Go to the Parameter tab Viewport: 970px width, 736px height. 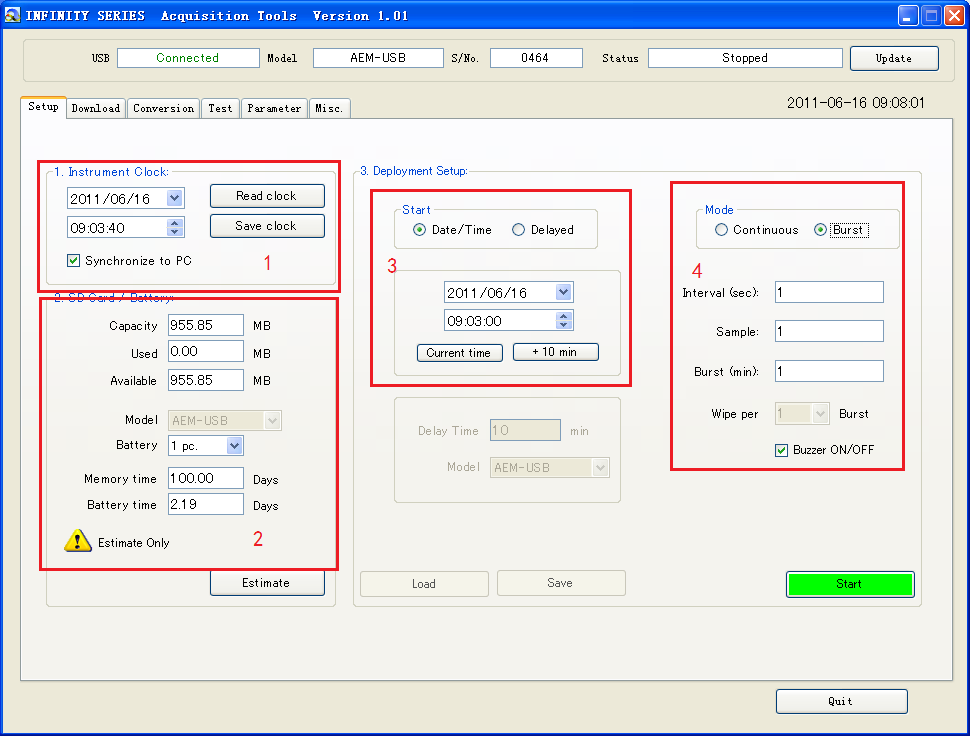click(x=274, y=108)
